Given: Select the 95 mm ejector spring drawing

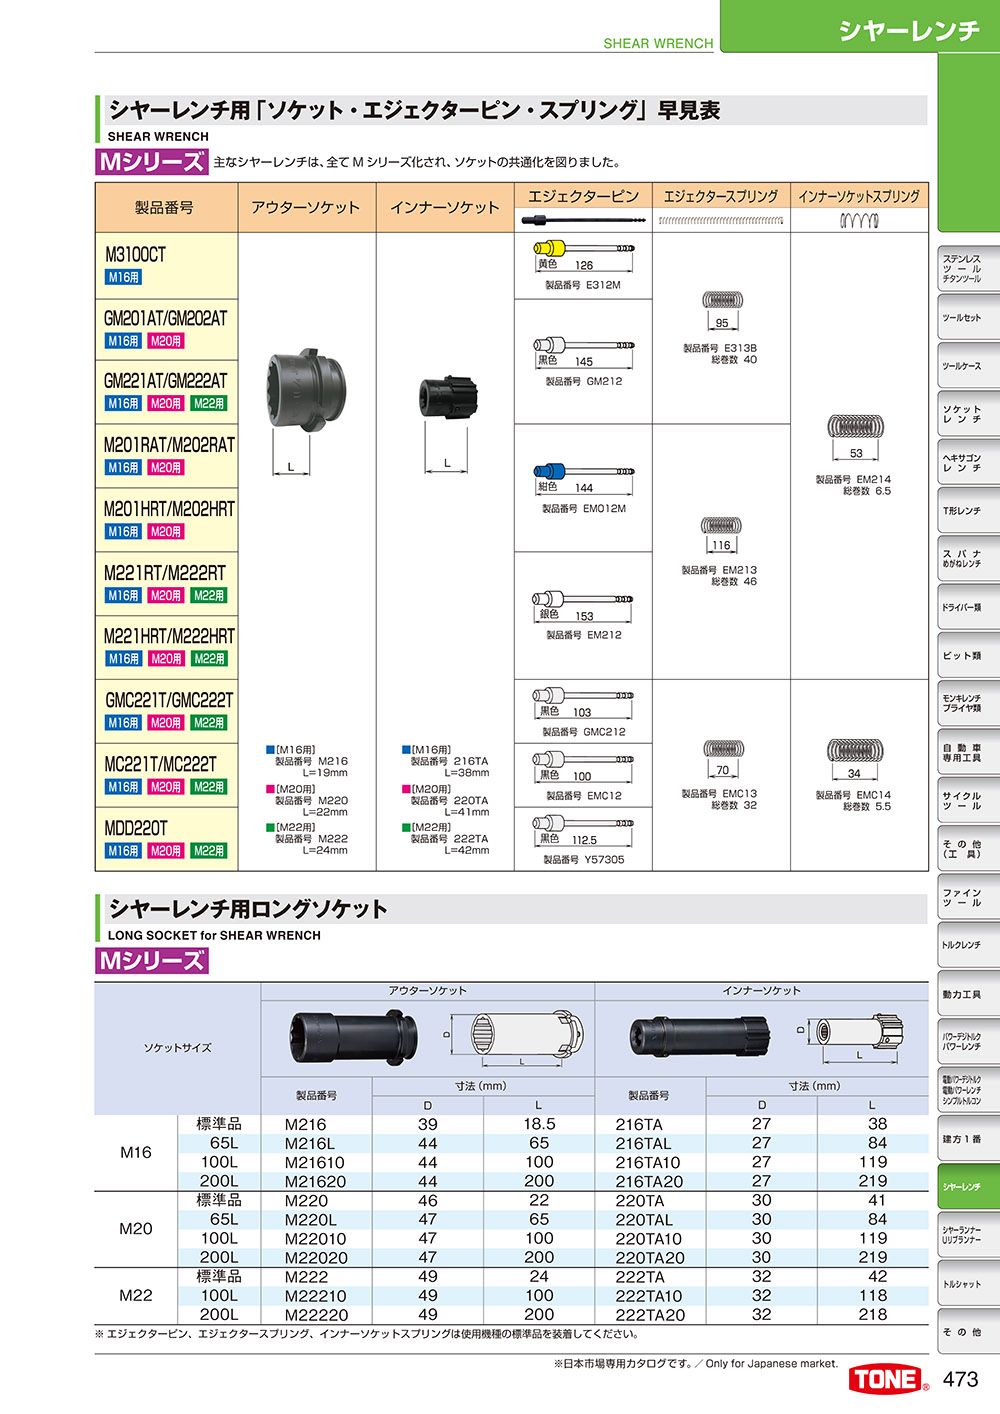Looking at the screenshot, I should [x=722, y=300].
